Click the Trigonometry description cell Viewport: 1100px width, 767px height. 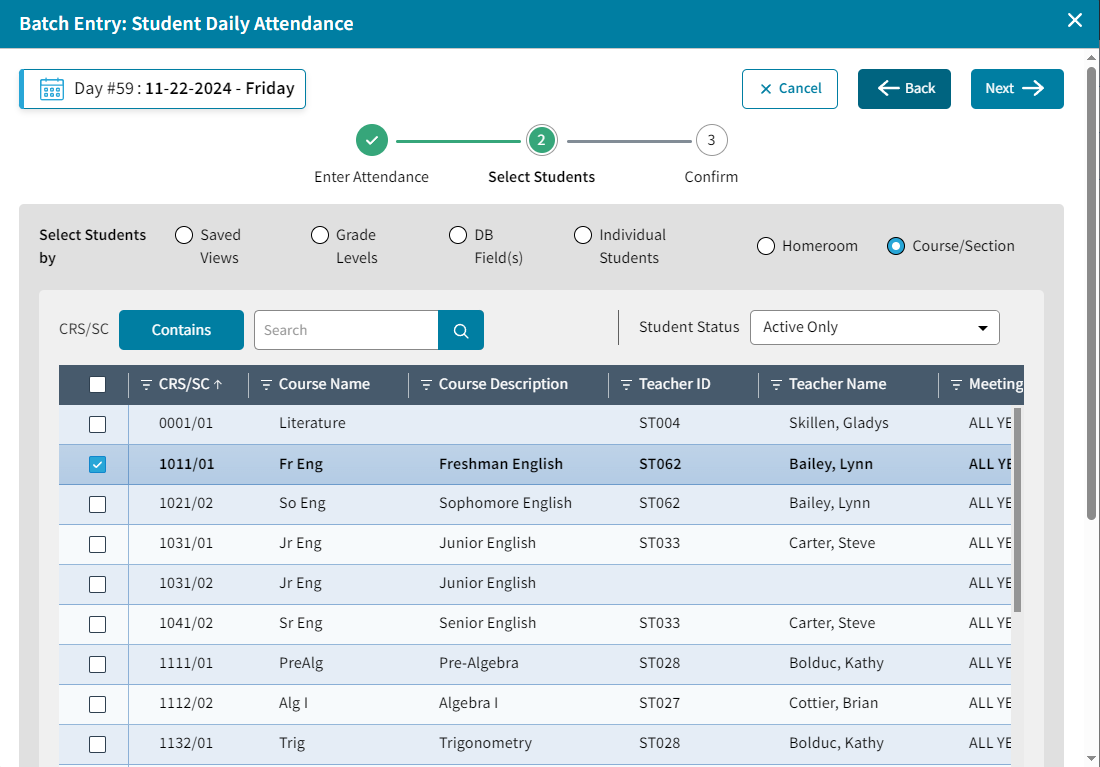click(x=485, y=744)
